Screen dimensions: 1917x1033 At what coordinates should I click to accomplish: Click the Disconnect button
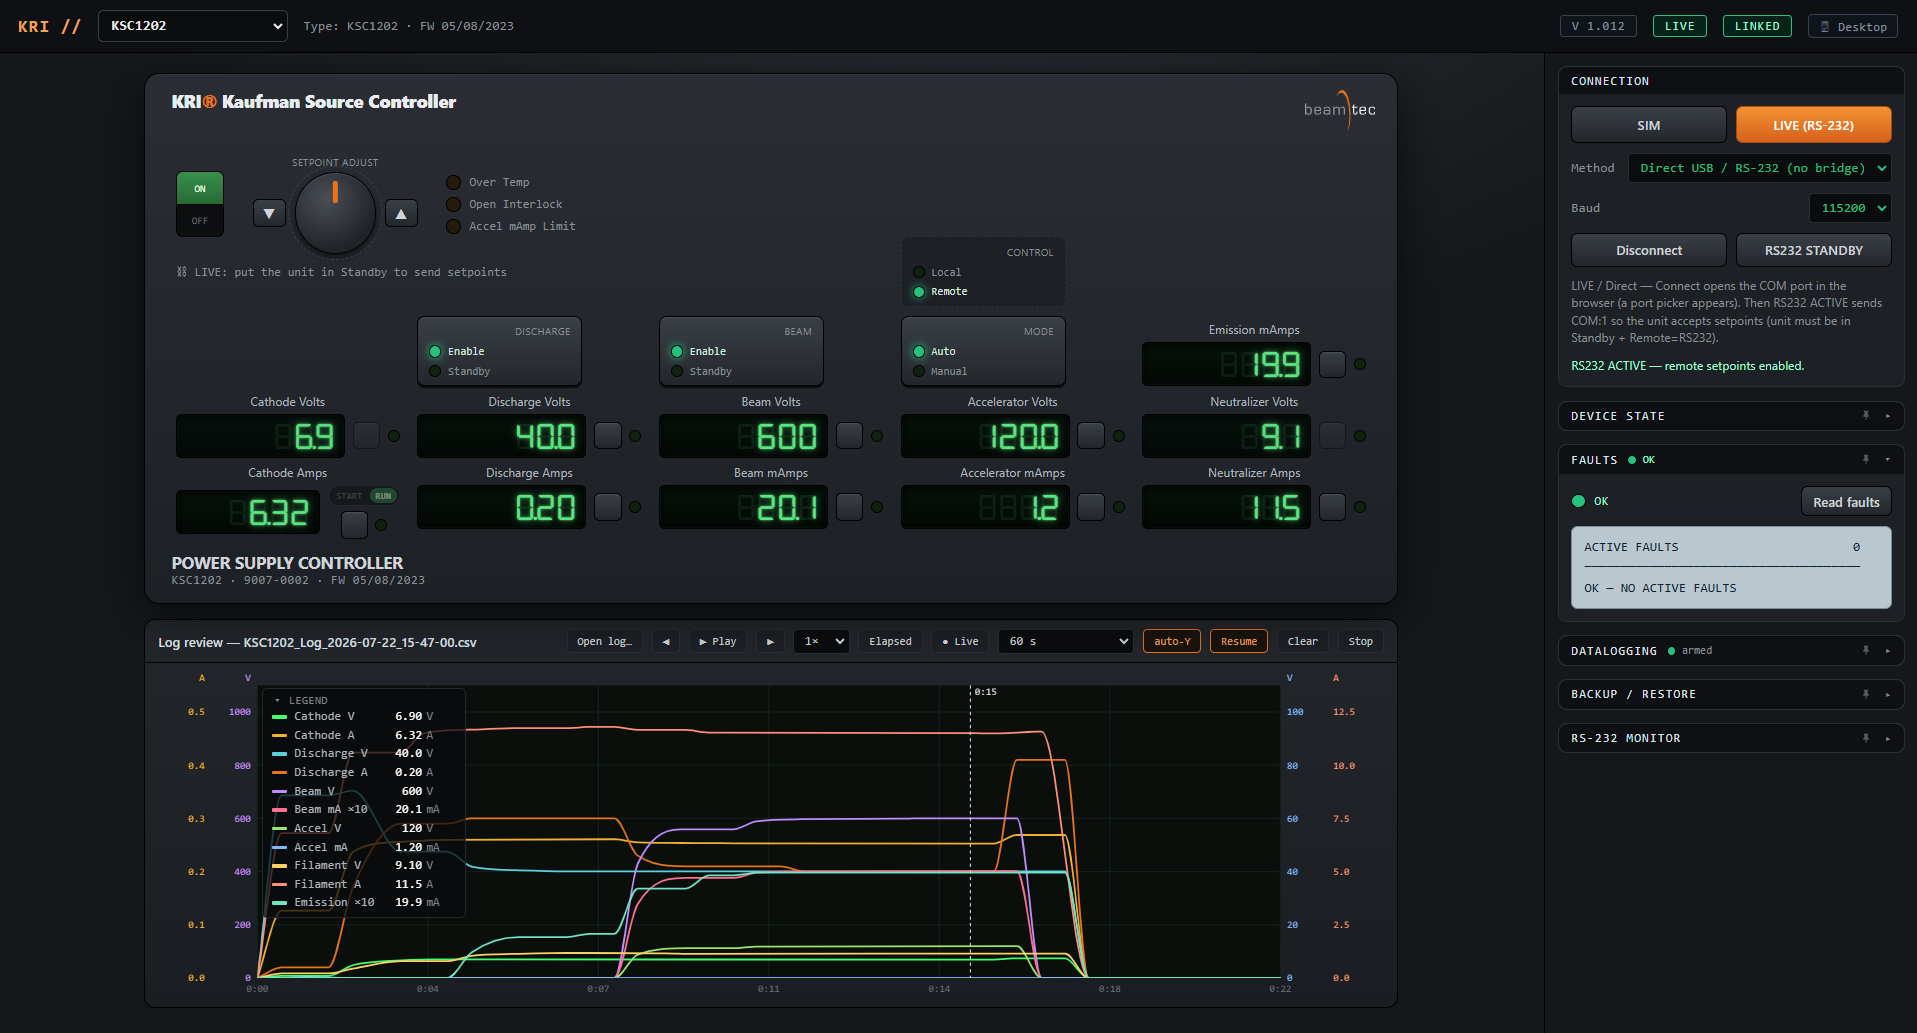tap(1649, 250)
